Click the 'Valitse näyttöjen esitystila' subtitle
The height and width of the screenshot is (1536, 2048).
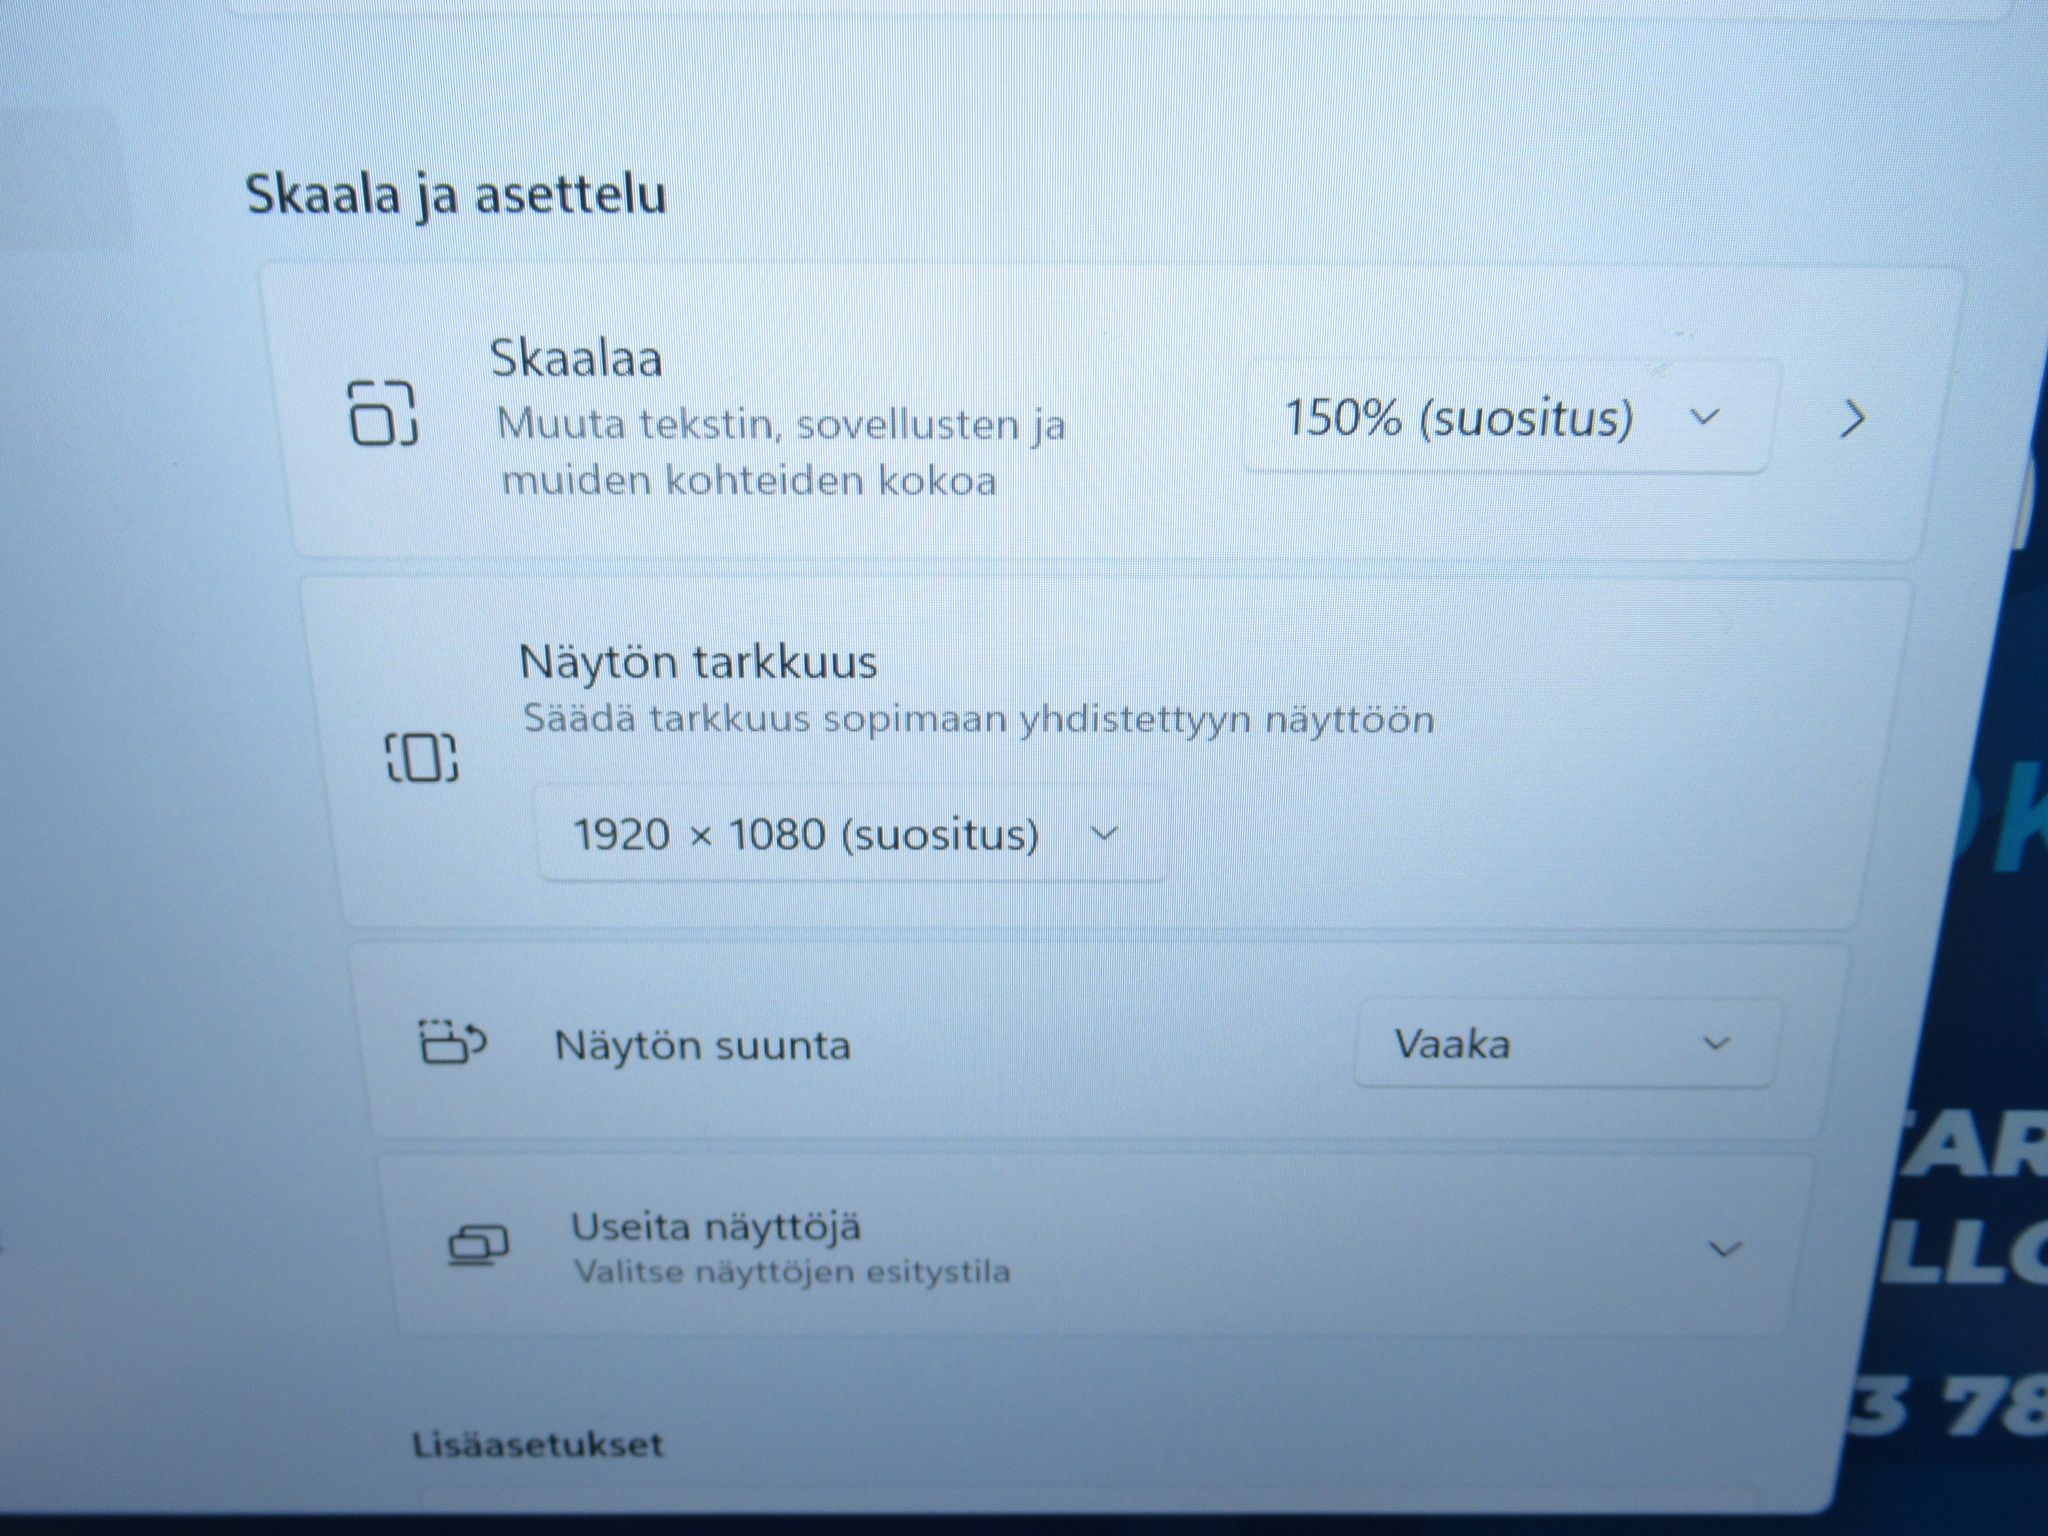792,1272
